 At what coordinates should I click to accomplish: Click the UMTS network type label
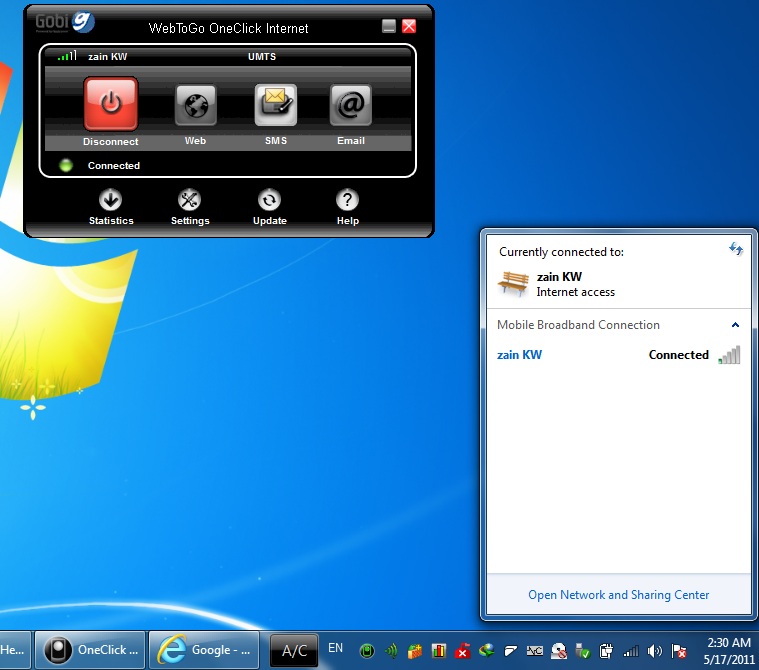tap(262, 57)
